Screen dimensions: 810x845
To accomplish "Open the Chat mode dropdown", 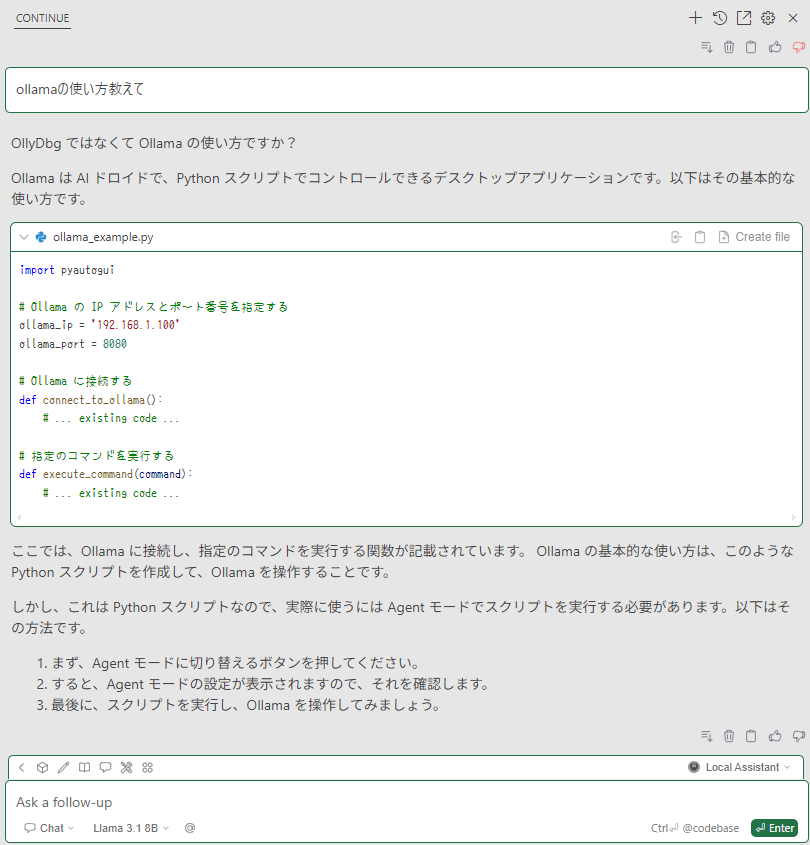I will (46, 828).
